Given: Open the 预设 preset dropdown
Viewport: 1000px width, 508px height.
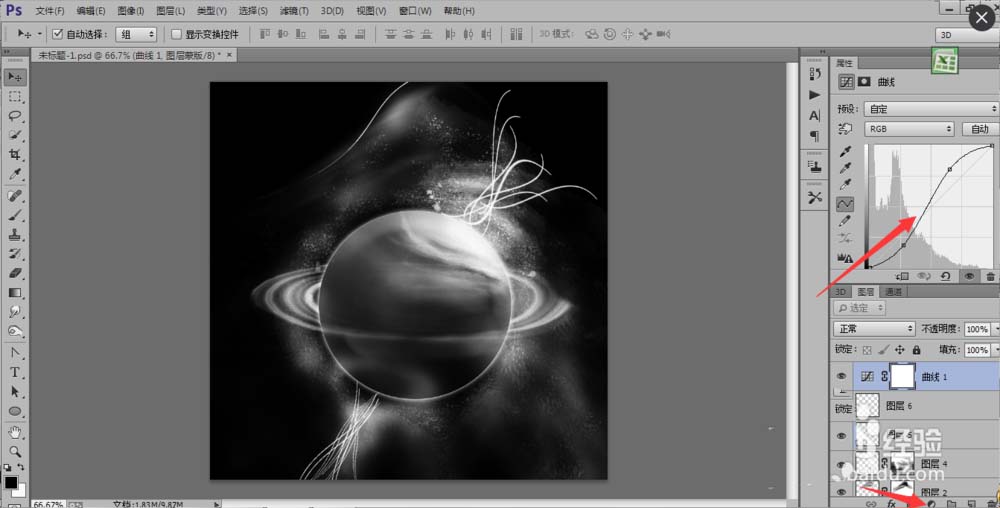Looking at the screenshot, I should click(x=928, y=109).
